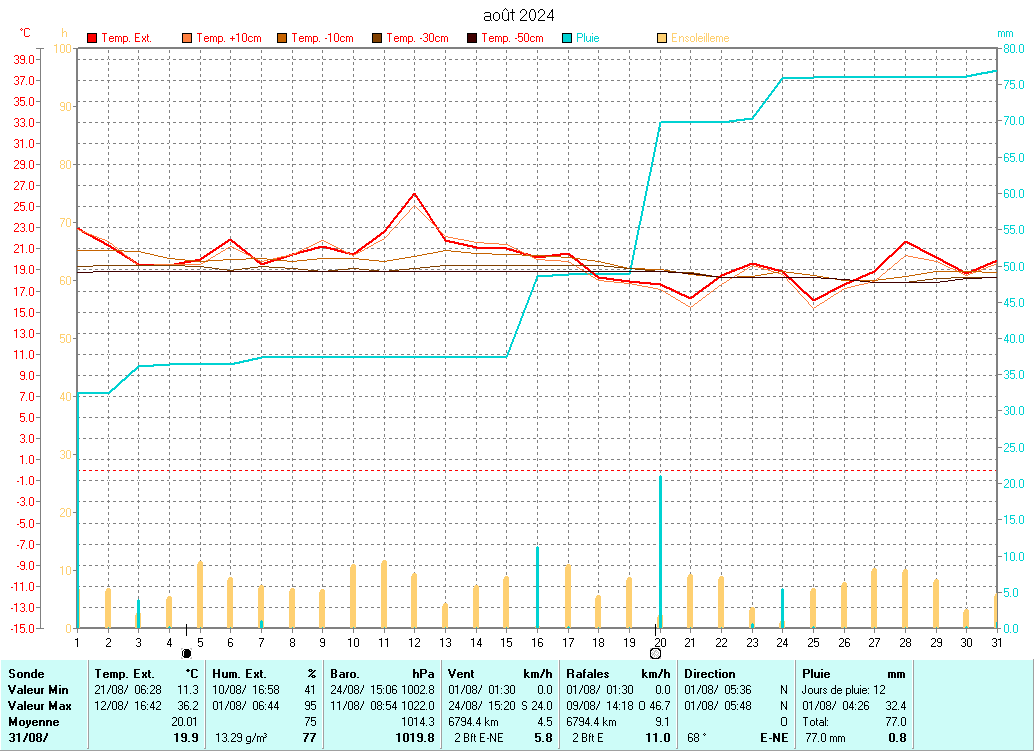Click the yellow Ensoleillement legend swatch
Viewport: 1034px width, 751px height.
661,38
